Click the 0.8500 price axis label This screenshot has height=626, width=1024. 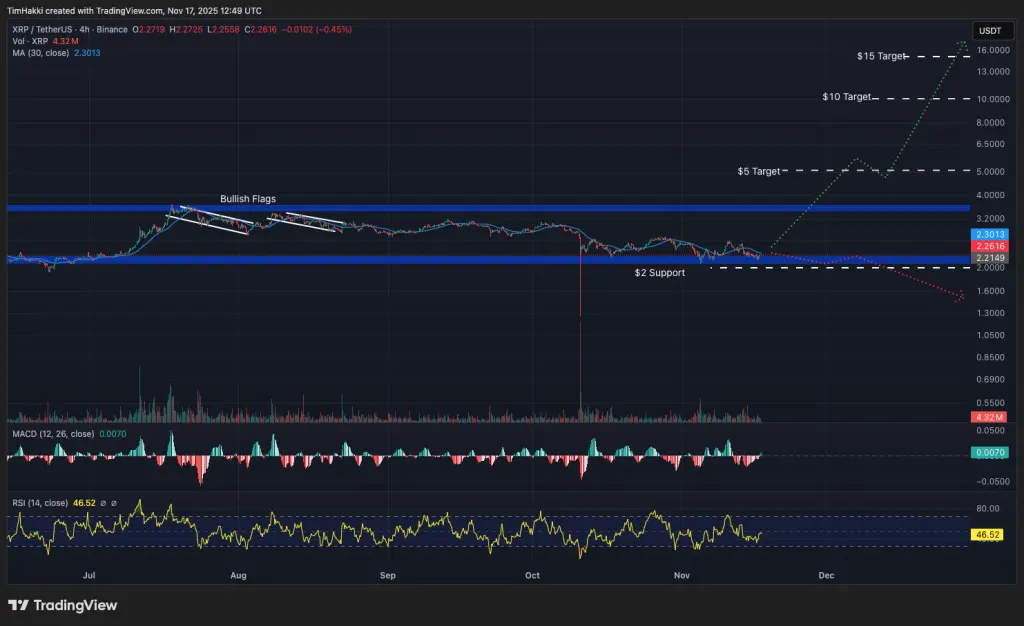[x=991, y=358]
